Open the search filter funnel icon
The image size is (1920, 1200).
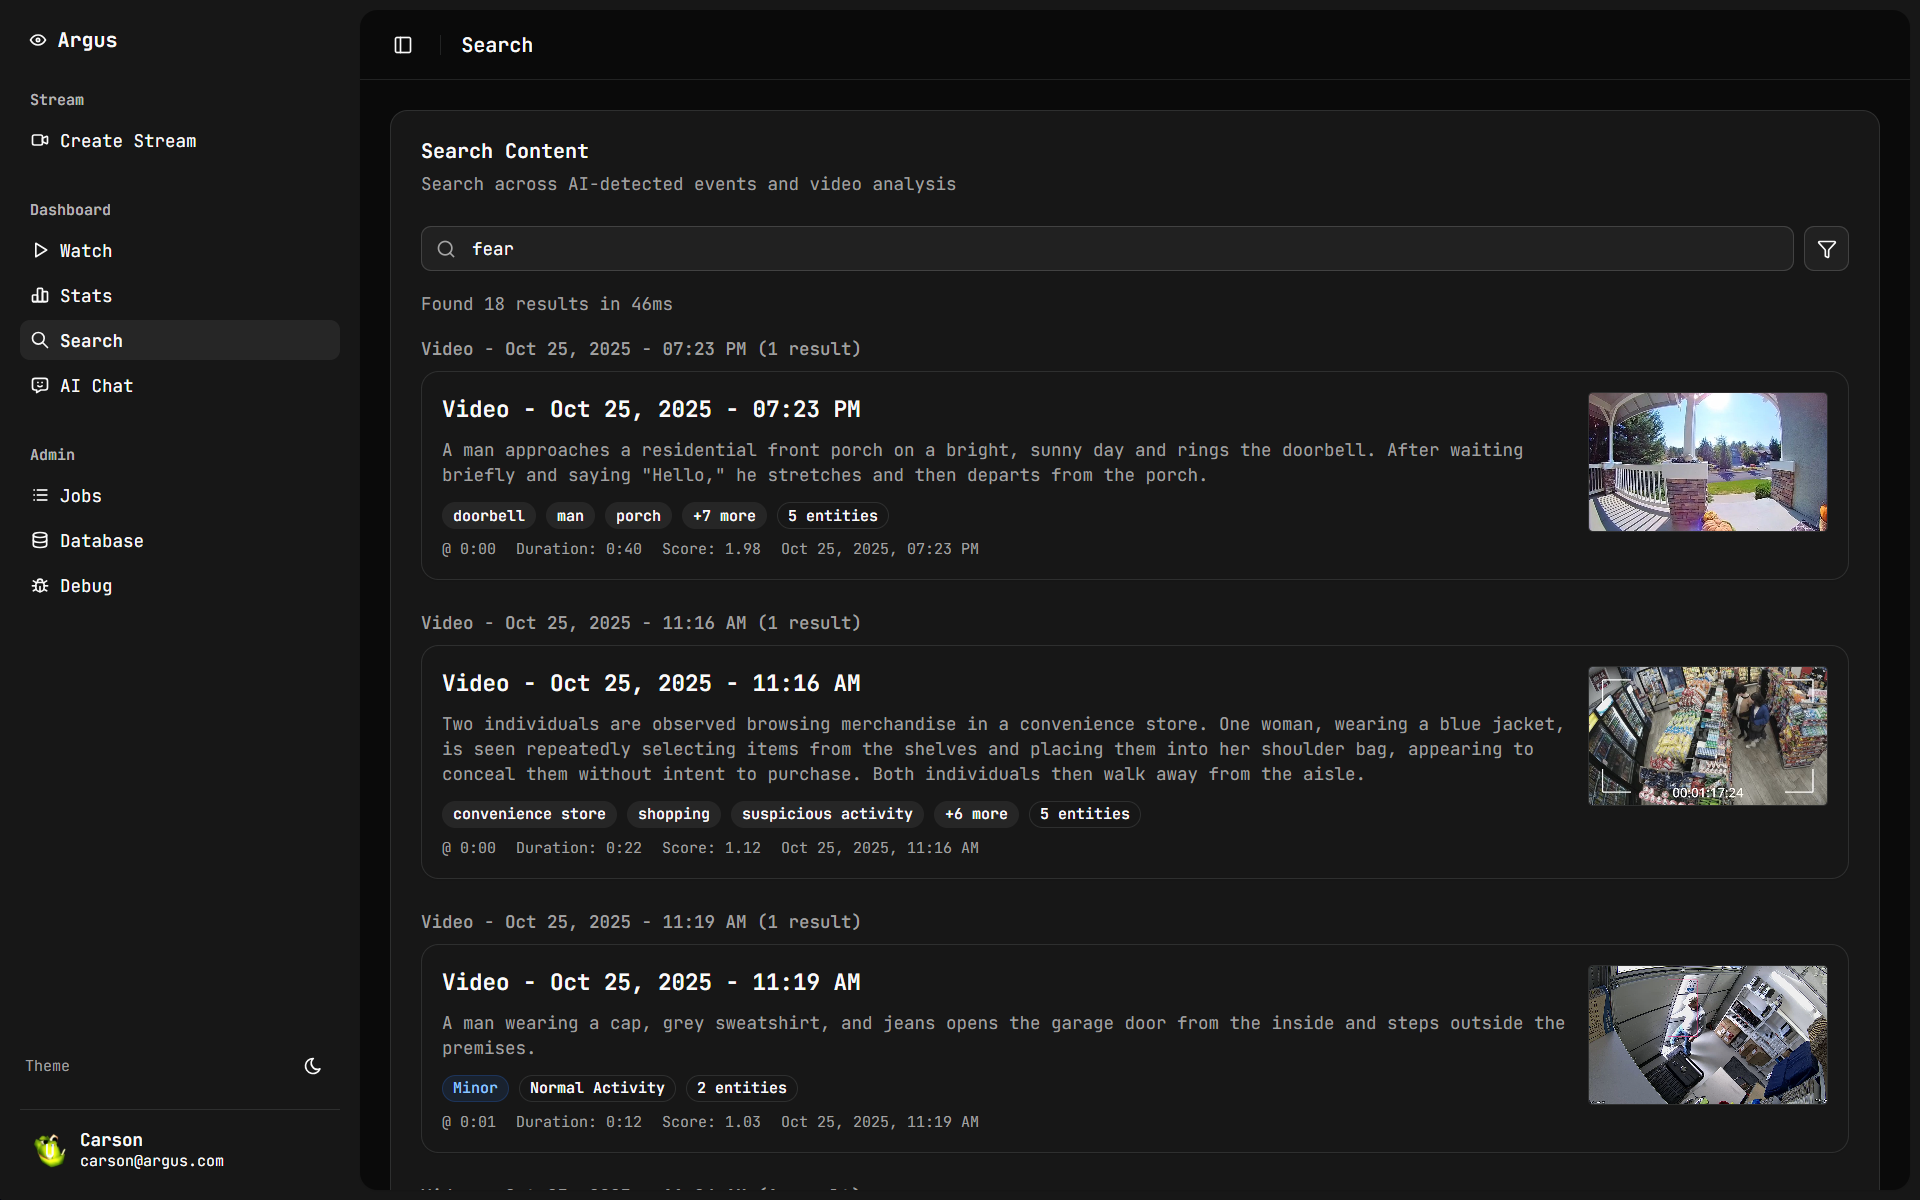(x=1826, y=249)
